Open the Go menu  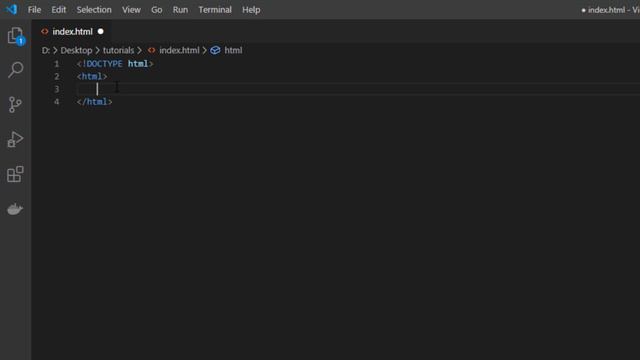click(156, 9)
